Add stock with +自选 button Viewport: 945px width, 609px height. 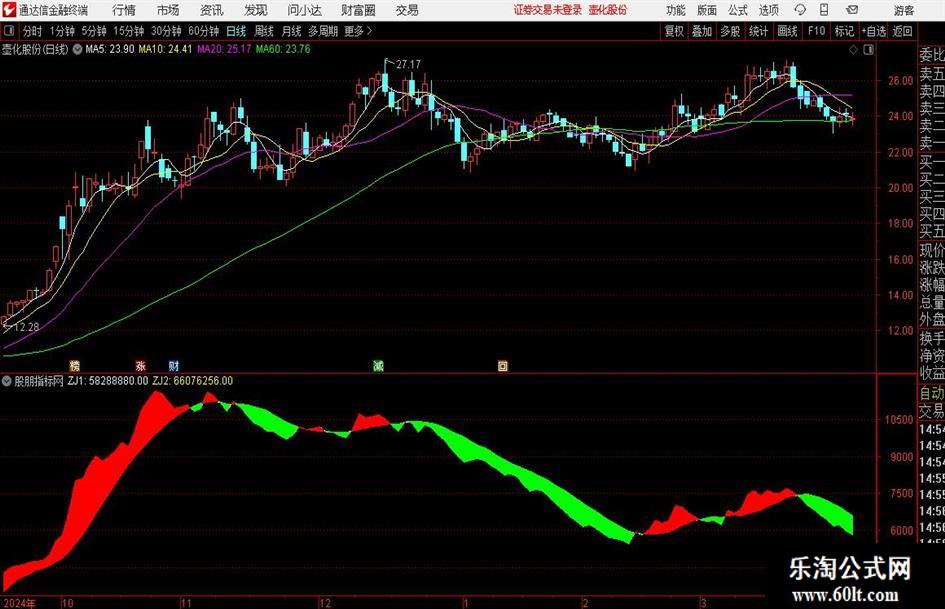pos(874,31)
